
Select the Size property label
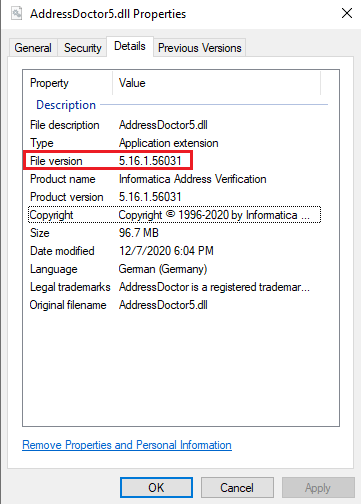pyautogui.click(x=40, y=233)
